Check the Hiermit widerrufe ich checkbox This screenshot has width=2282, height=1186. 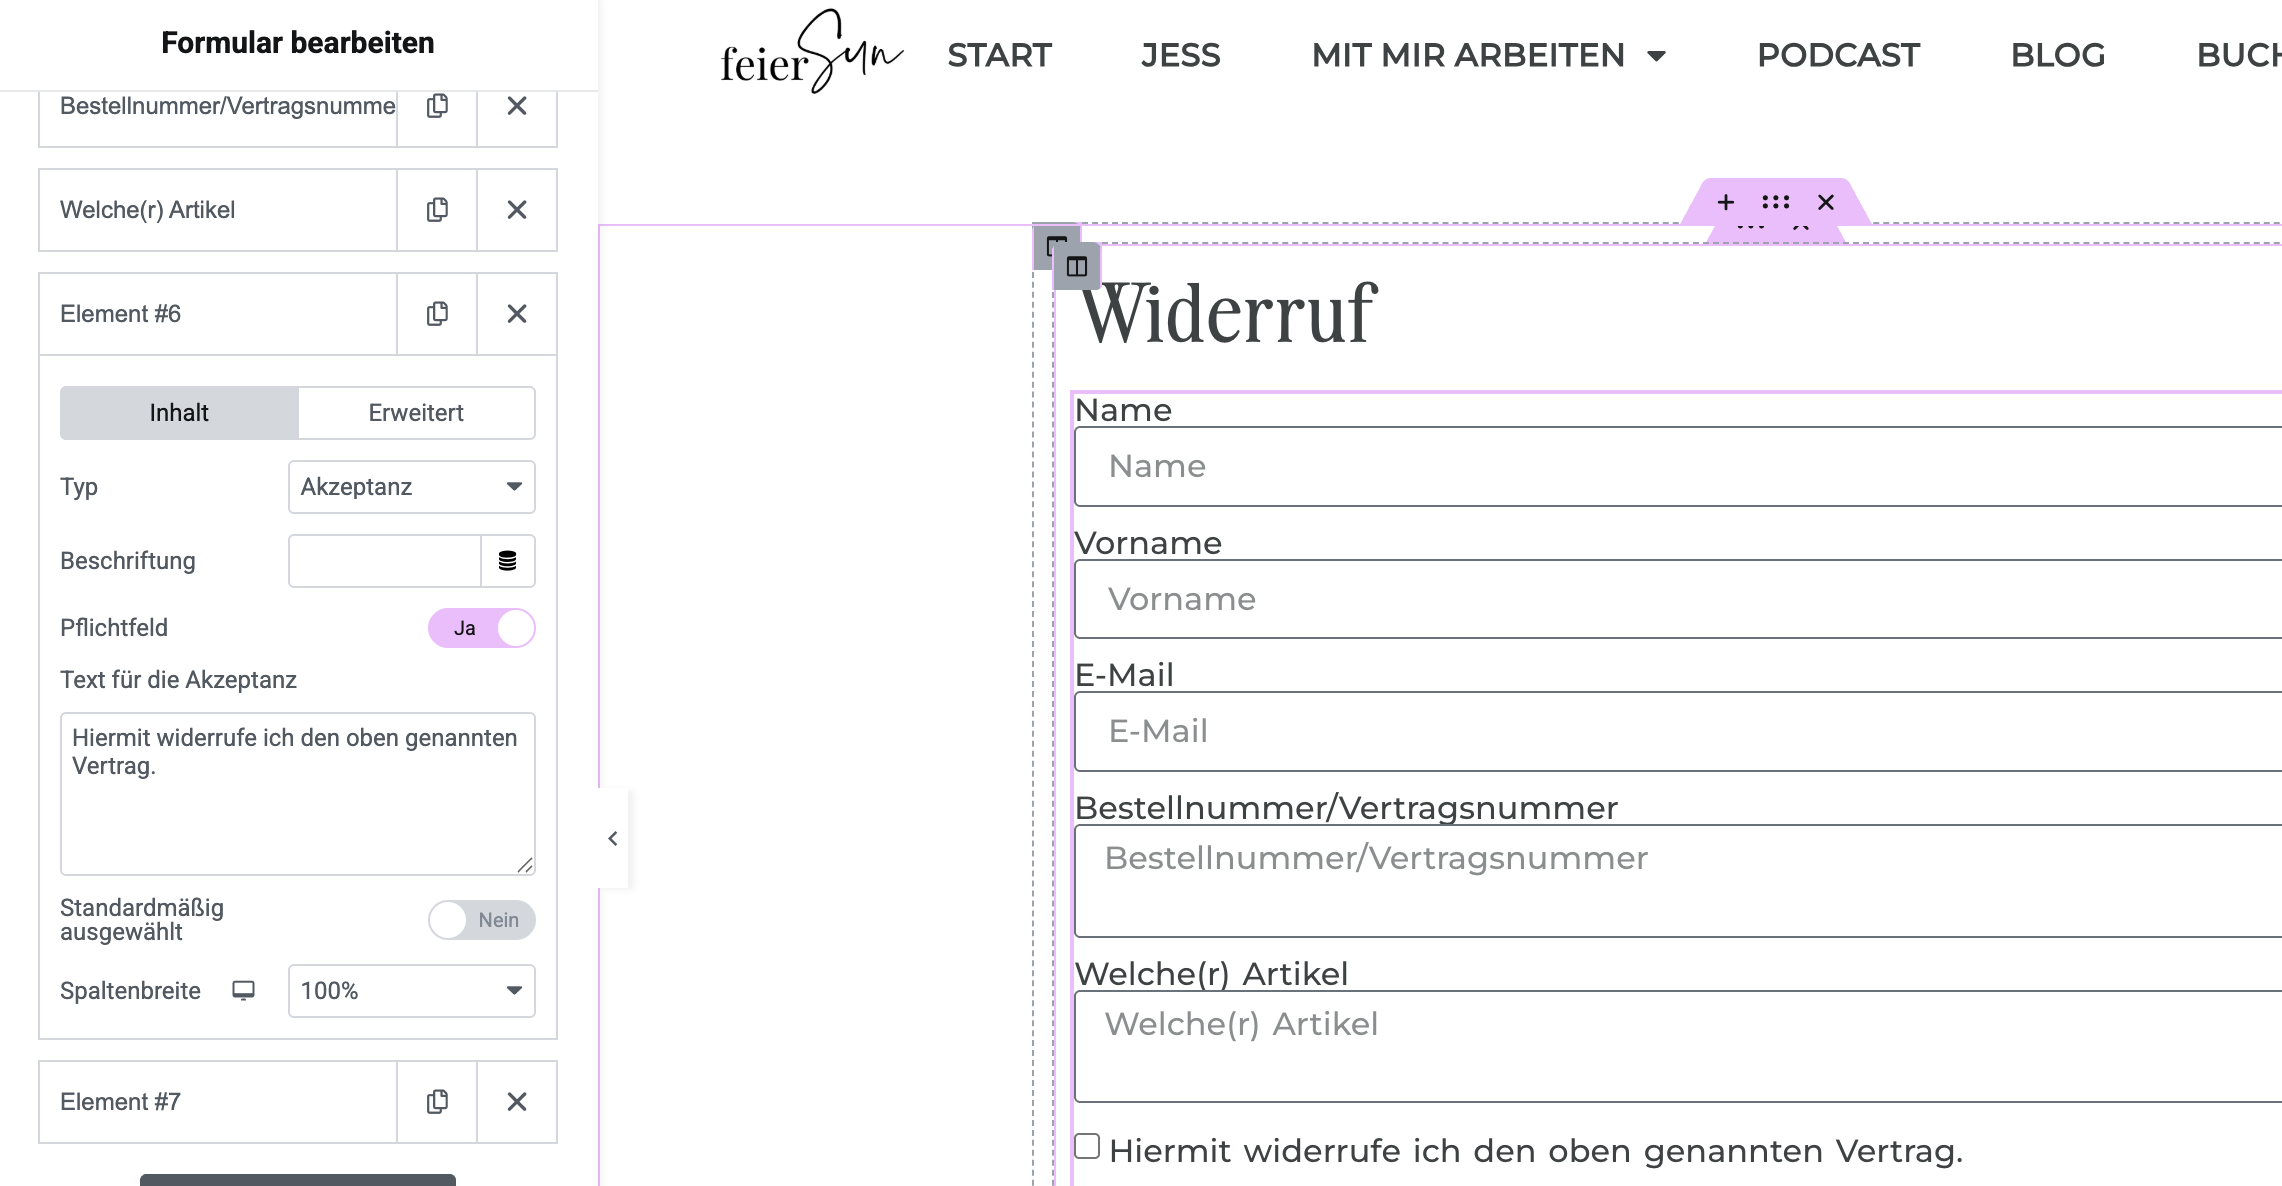coord(1087,1146)
